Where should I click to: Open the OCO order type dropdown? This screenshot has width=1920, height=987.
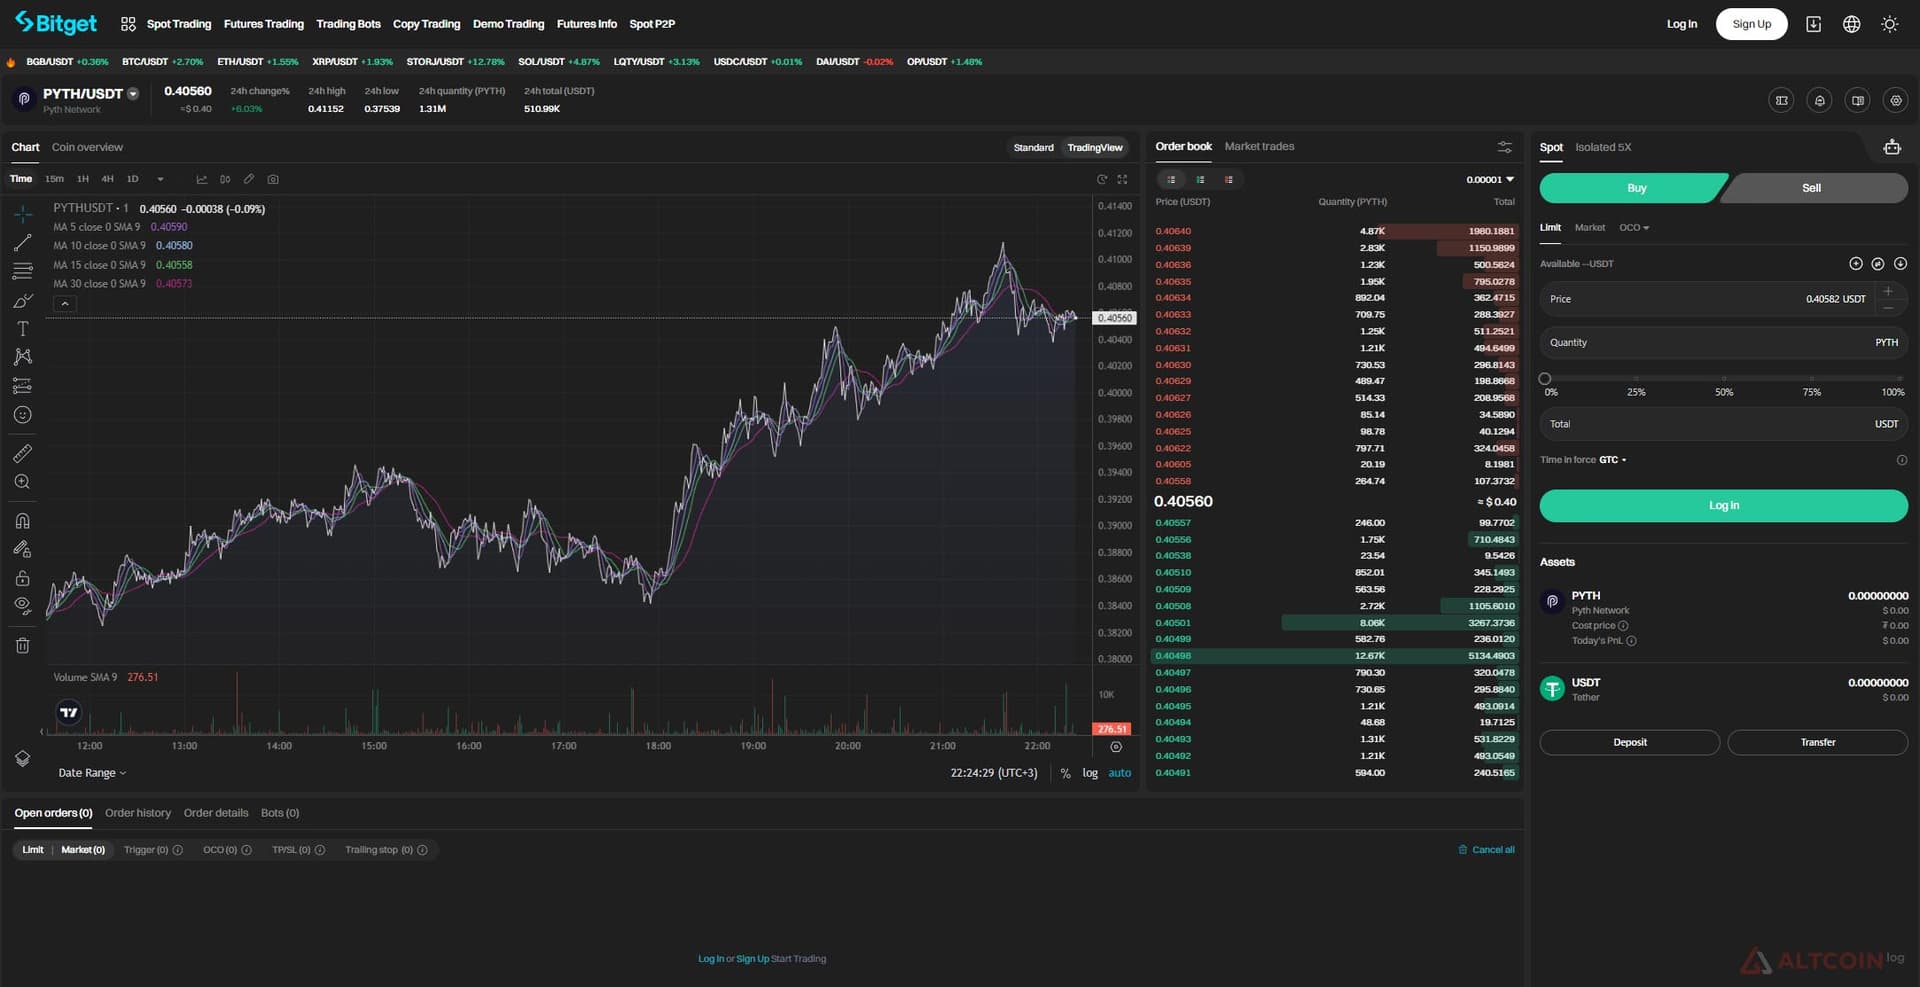pyautogui.click(x=1634, y=228)
